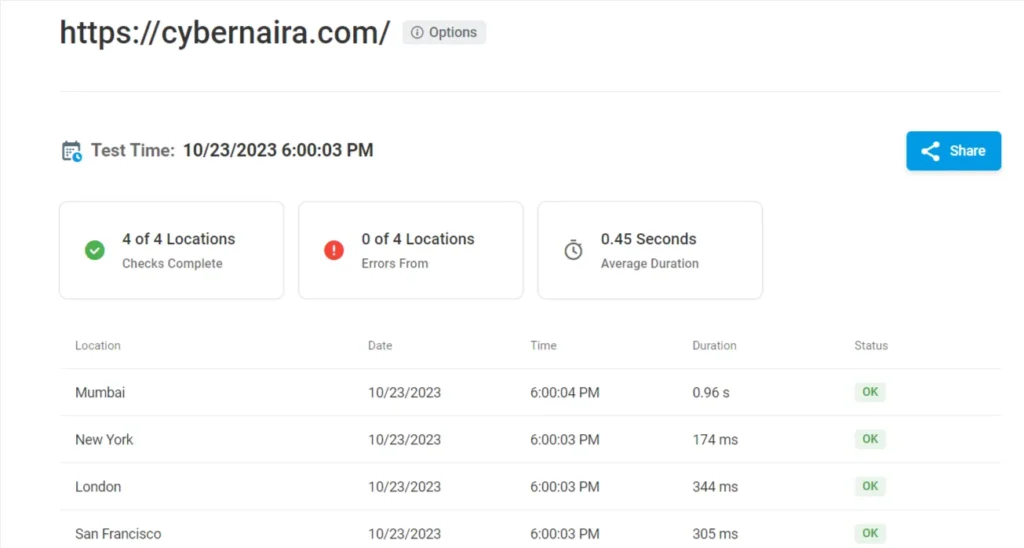1024x548 pixels.
Task: Select the London location row
Action: tap(530, 487)
